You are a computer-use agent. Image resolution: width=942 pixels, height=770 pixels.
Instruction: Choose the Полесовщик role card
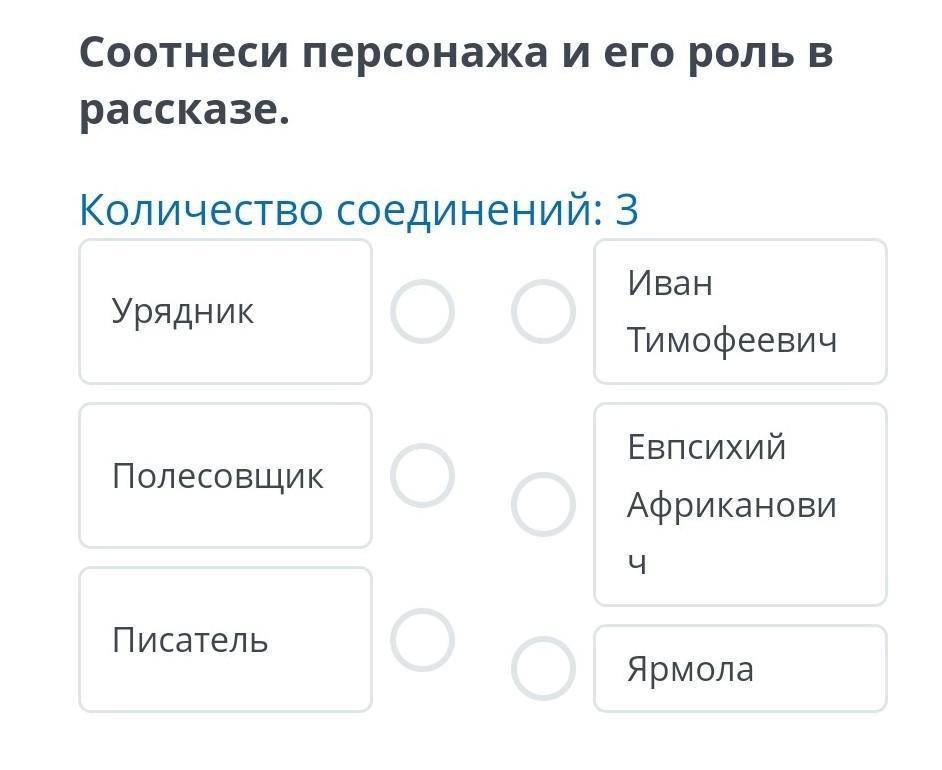pos(225,475)
